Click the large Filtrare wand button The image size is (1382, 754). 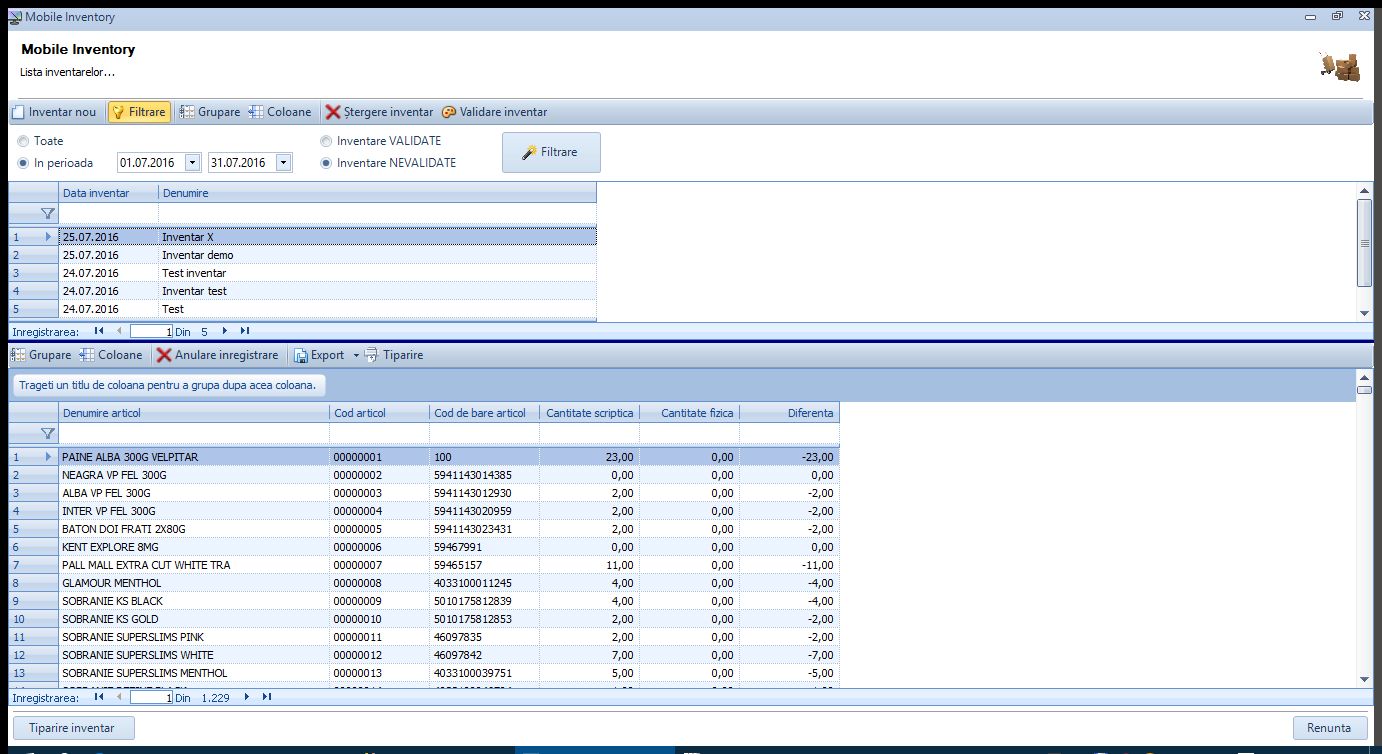(551, 152)
